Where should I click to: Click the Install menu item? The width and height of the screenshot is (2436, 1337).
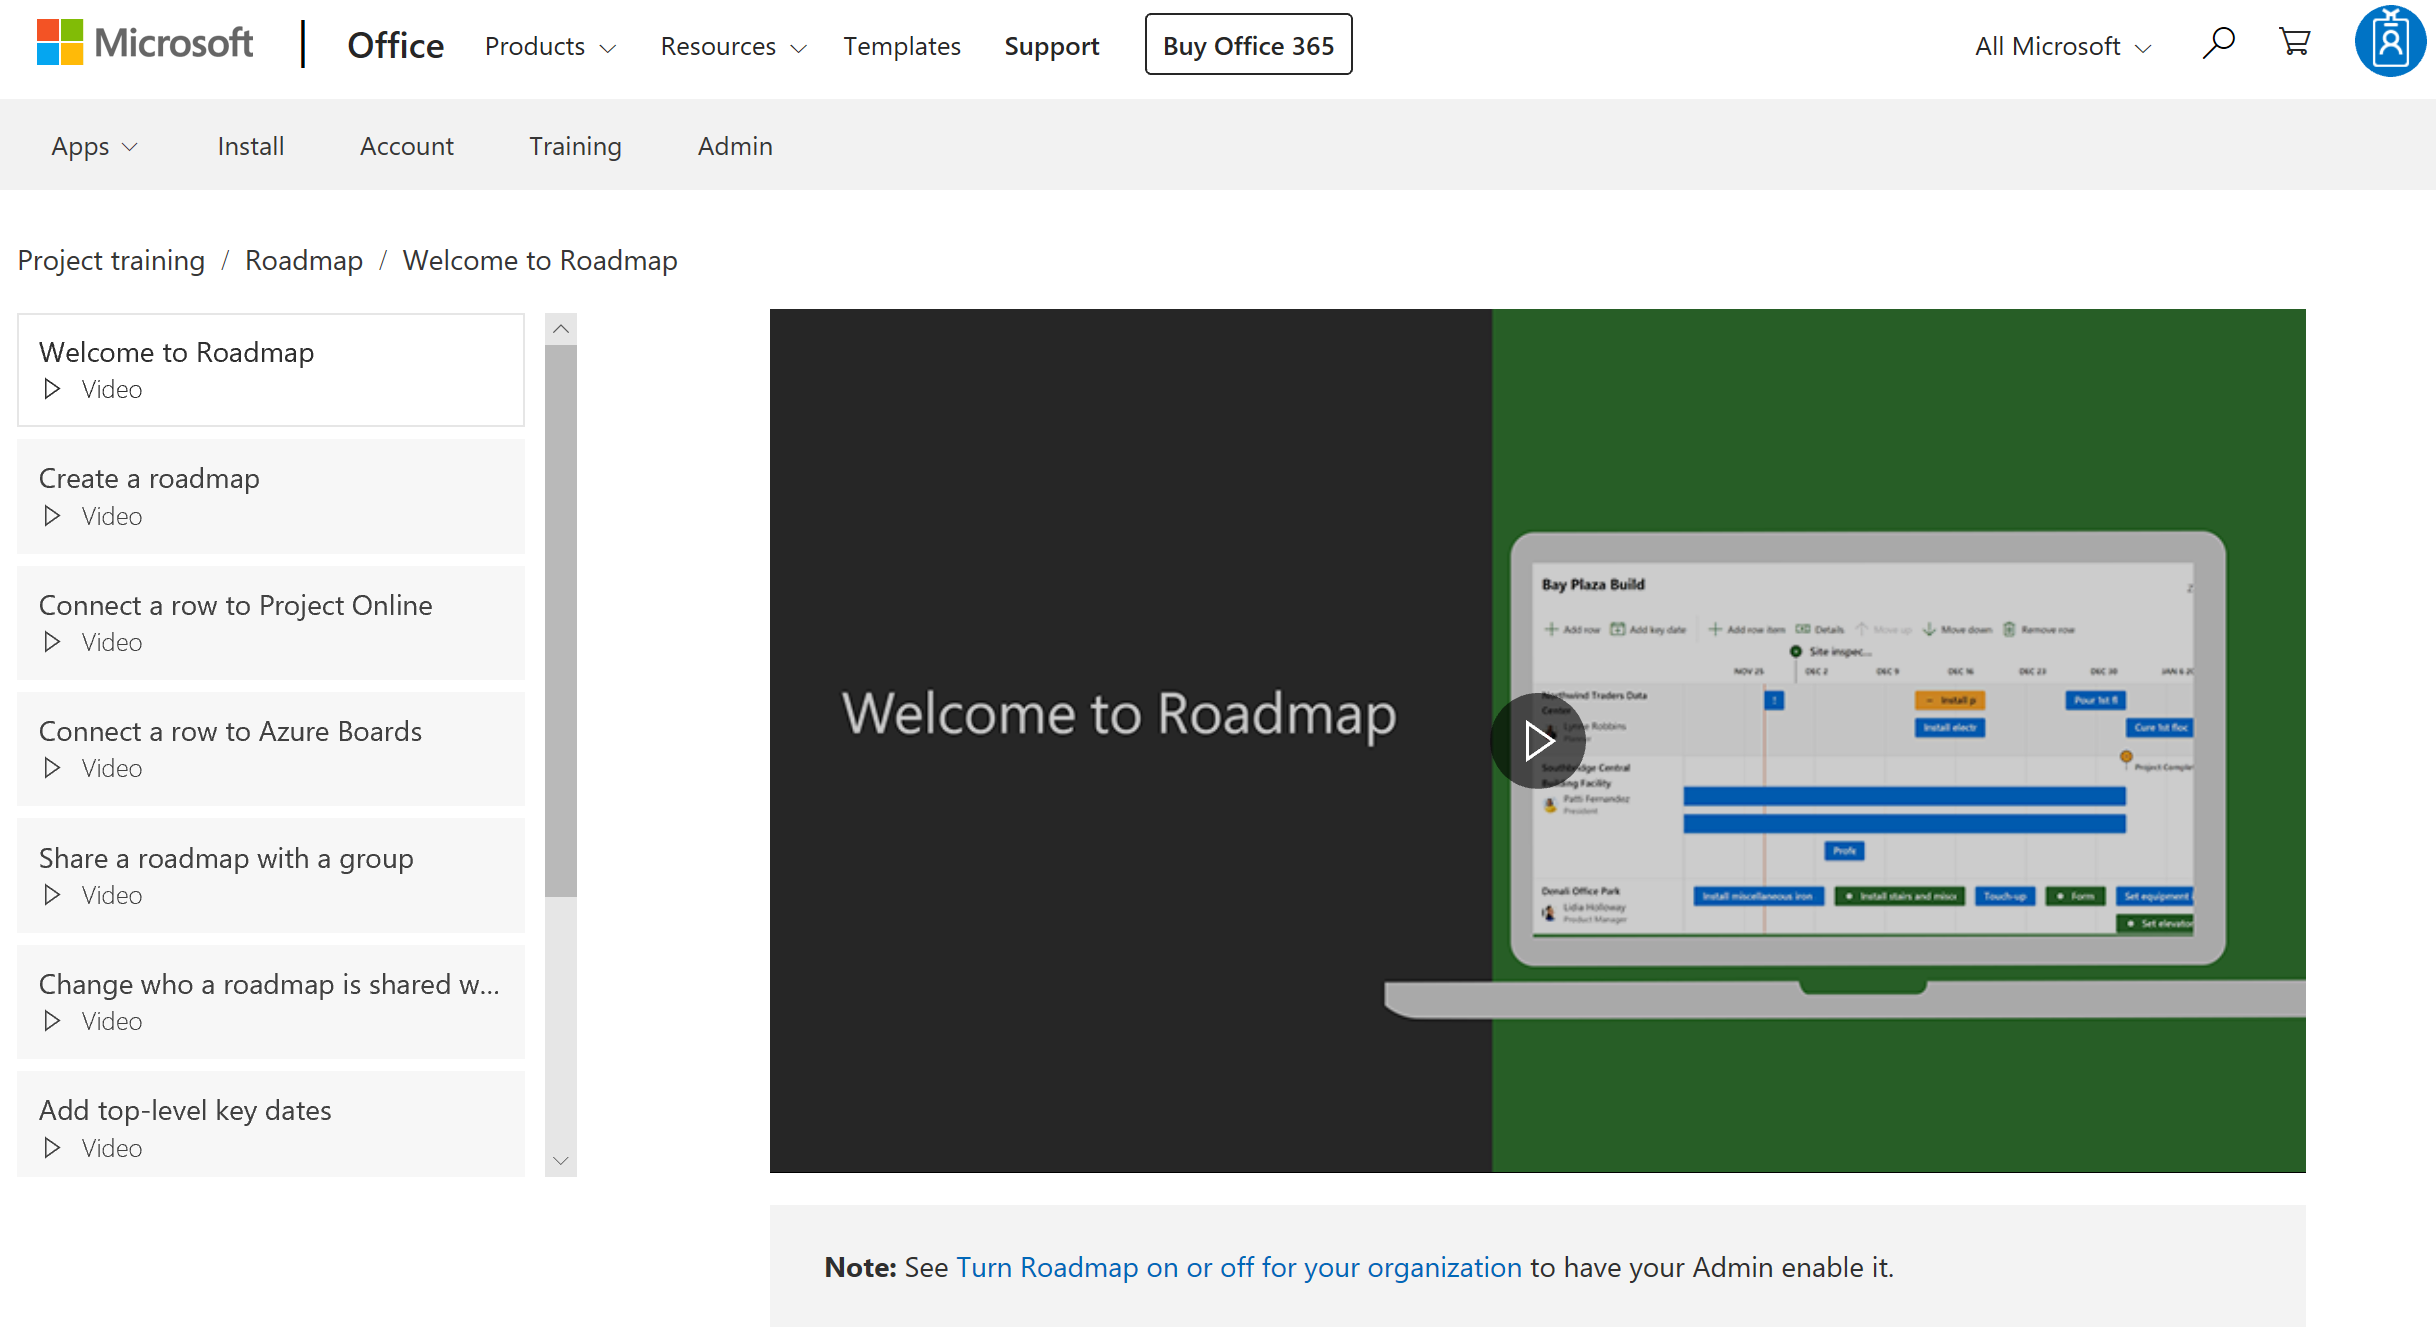(x=250, y=145)
